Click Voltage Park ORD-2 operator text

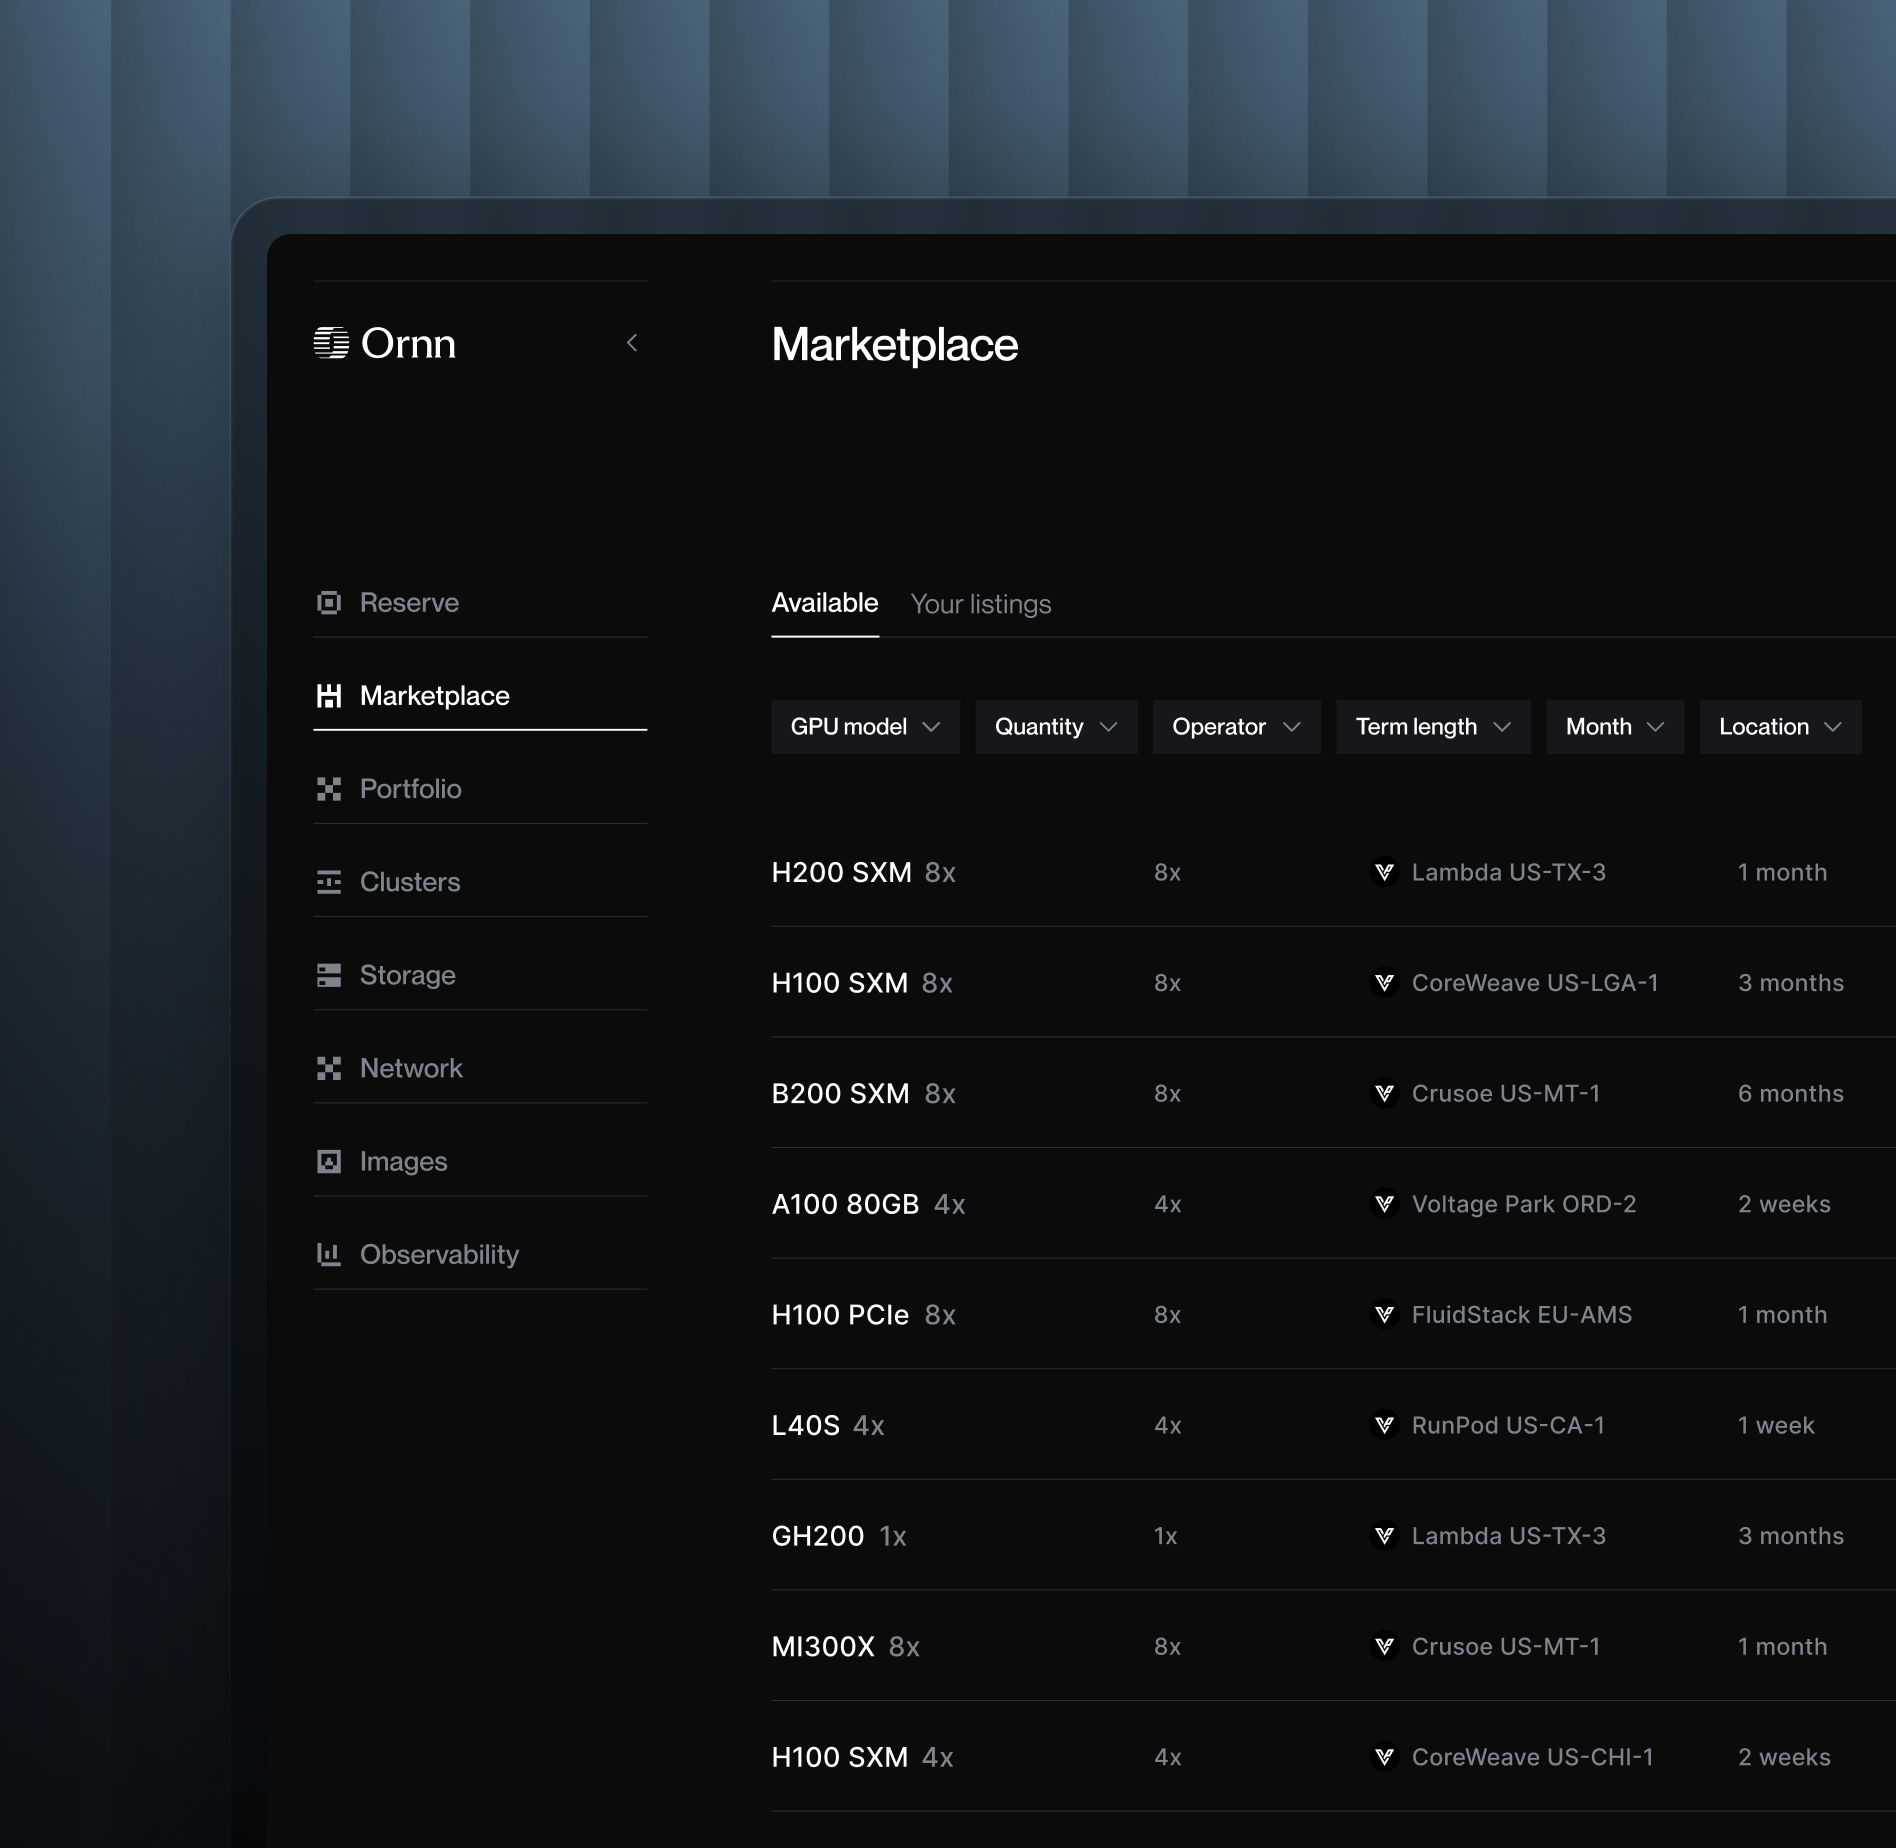tap(1524, 1204)
